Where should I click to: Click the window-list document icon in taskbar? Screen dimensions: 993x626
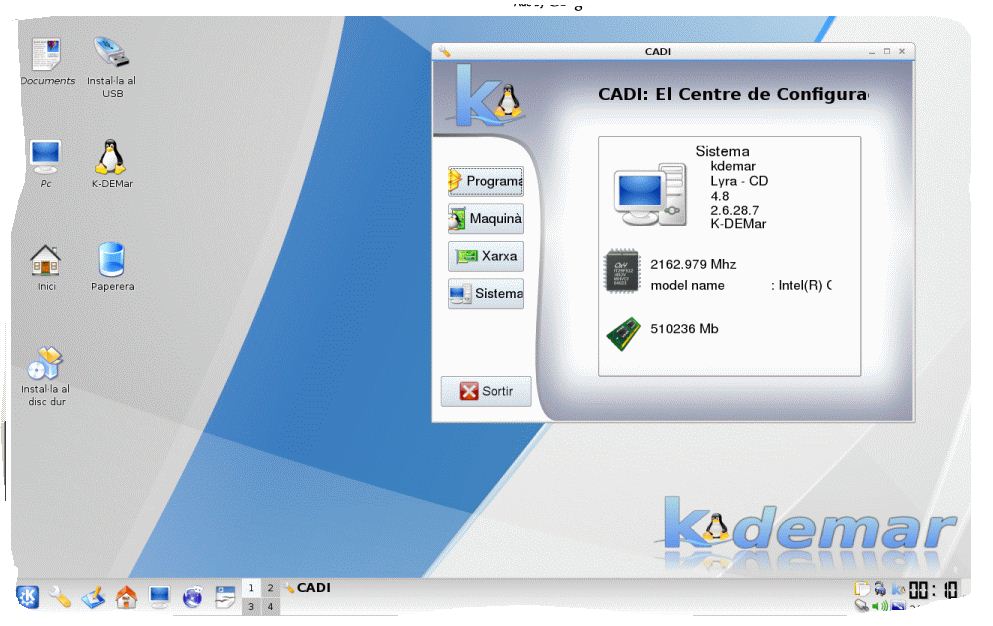tap(225, 597)
